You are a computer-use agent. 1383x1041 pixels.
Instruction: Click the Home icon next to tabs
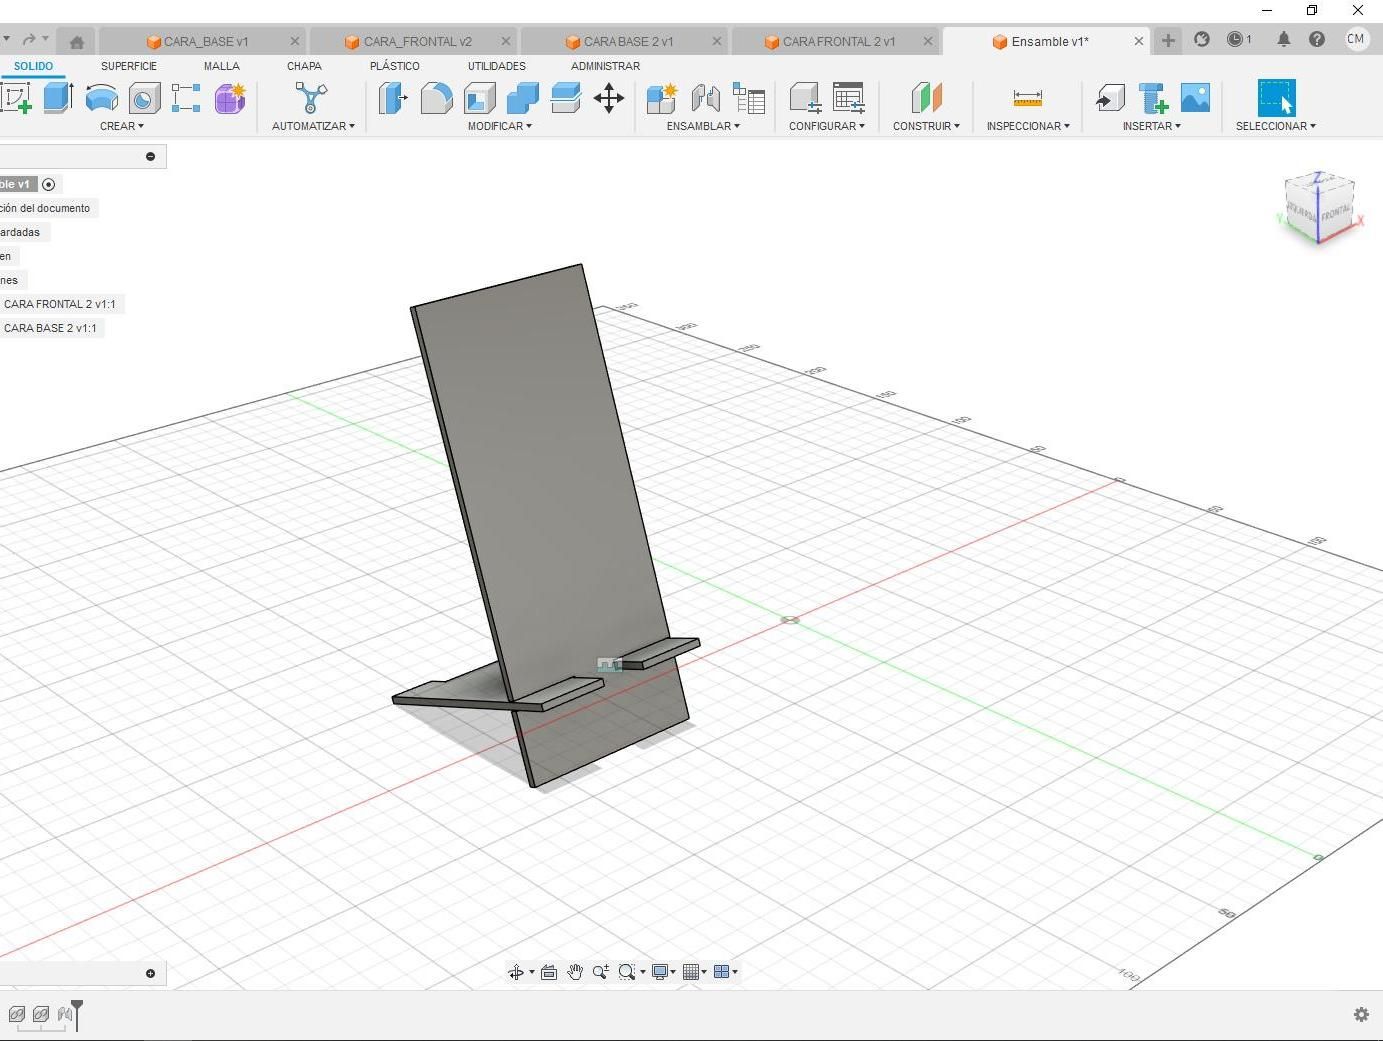77,41
